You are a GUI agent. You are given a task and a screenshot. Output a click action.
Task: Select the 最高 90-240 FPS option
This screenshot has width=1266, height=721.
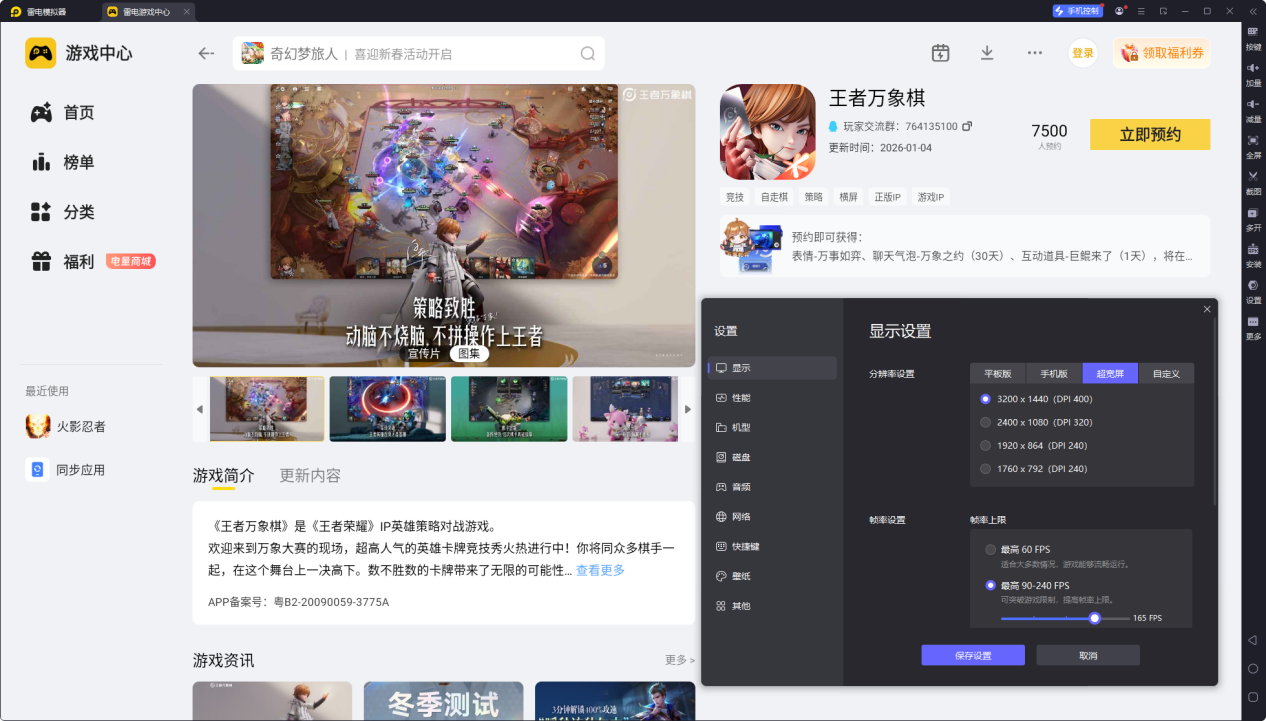click(1027, 585)
